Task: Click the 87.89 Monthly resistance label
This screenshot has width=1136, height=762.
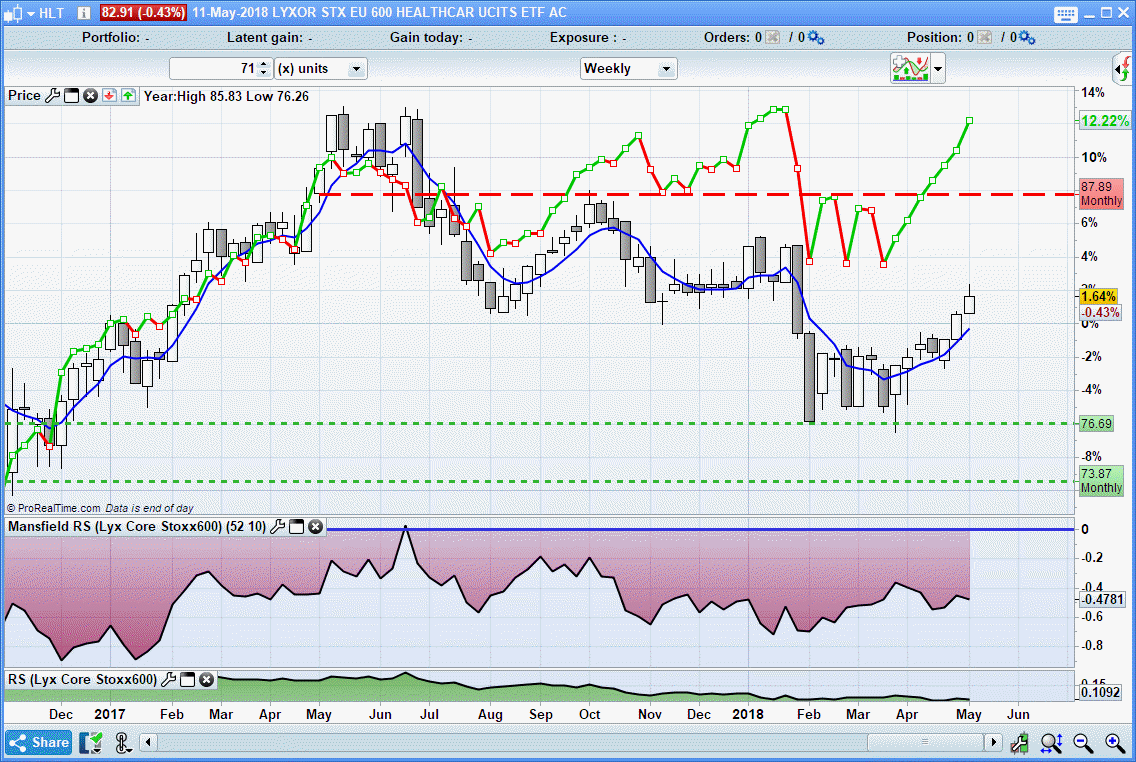Action: point(1101,193)
